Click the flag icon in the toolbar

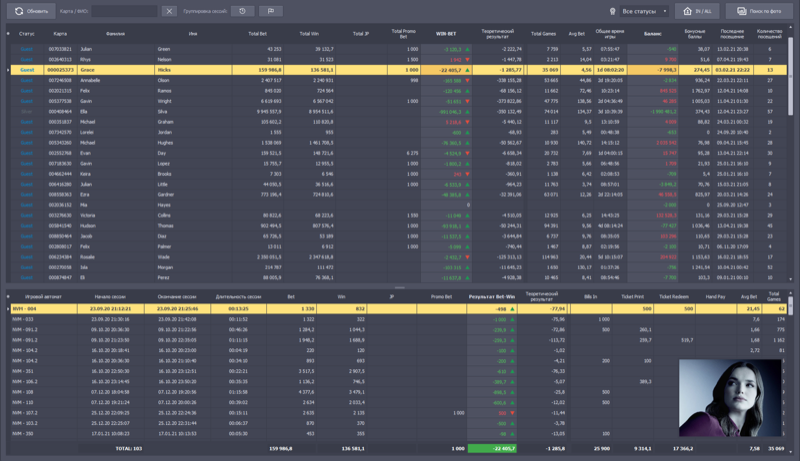[x=270, y=11]
